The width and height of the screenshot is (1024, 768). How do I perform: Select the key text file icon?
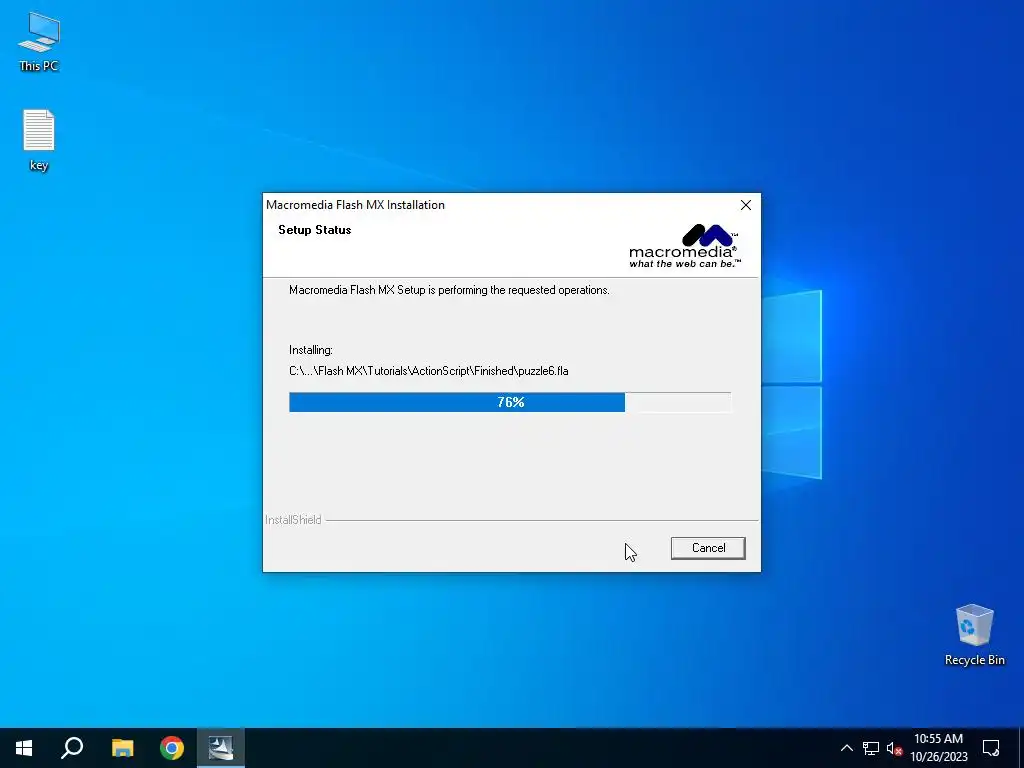pos(39,140)
